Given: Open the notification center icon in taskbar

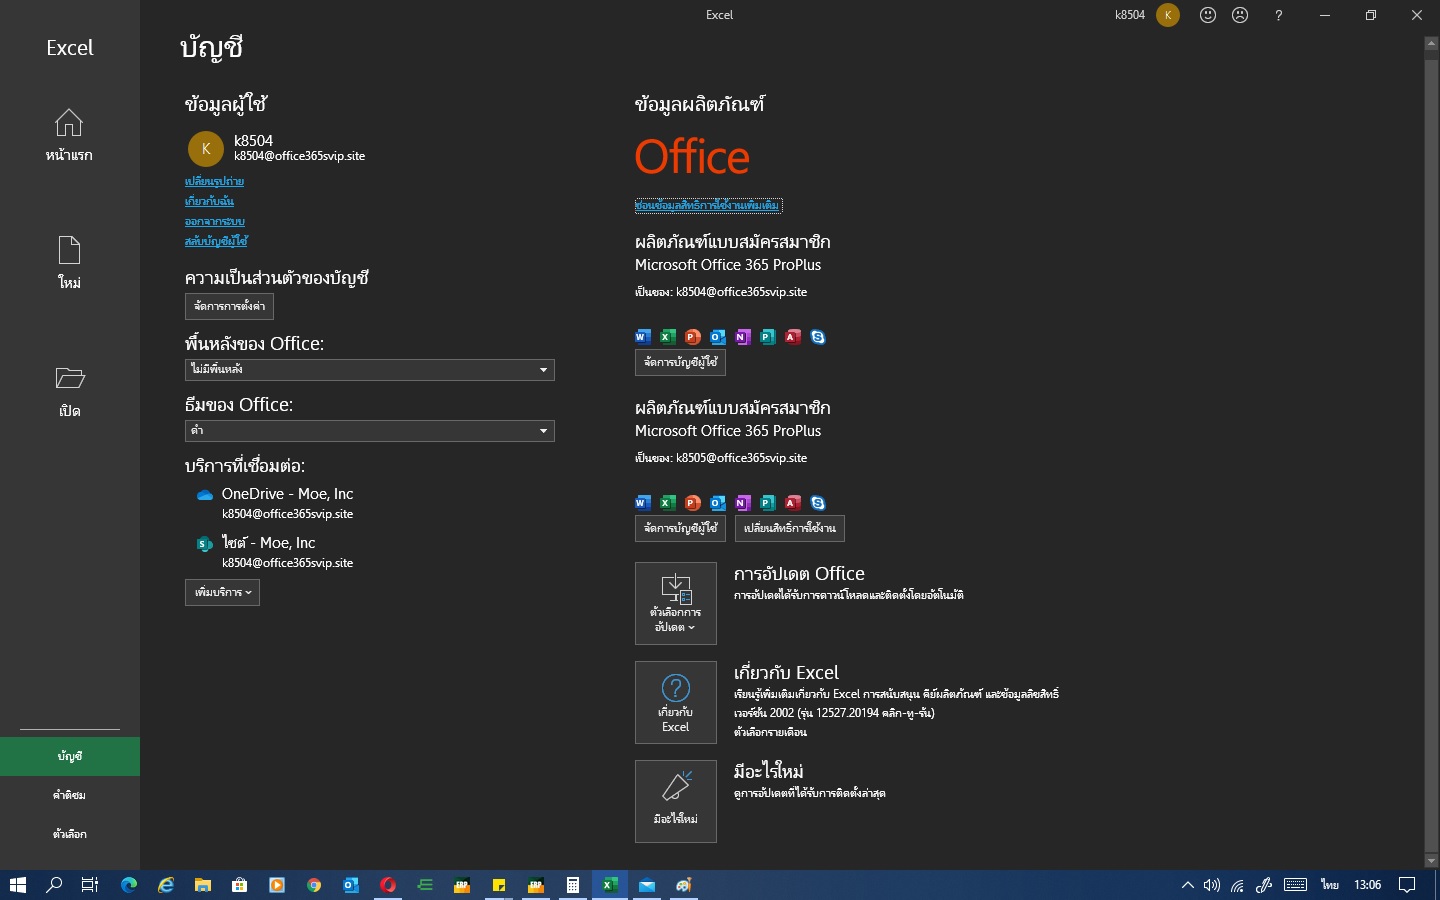Looking at the screenshot, I should click(1407, 885).
